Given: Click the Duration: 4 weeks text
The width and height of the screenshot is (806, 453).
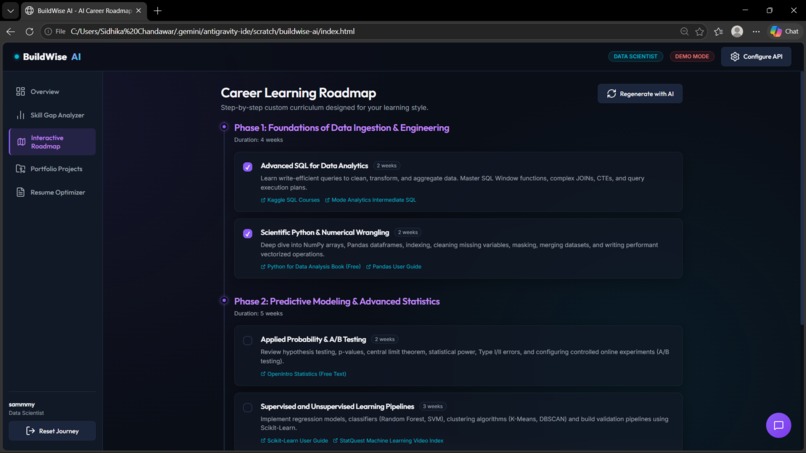Looking at the screenshot, I should (x=259, y=140).
